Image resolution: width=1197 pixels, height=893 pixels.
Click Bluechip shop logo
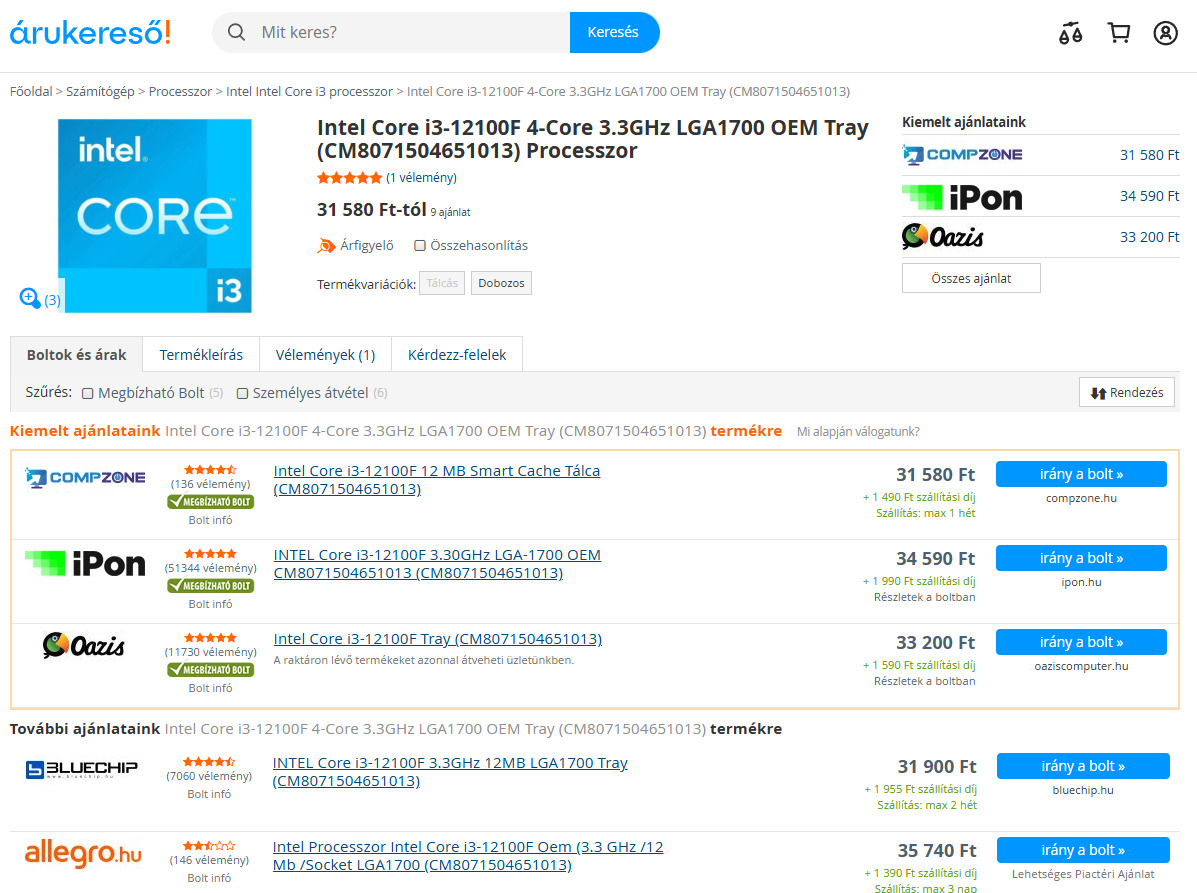point(82,769)
